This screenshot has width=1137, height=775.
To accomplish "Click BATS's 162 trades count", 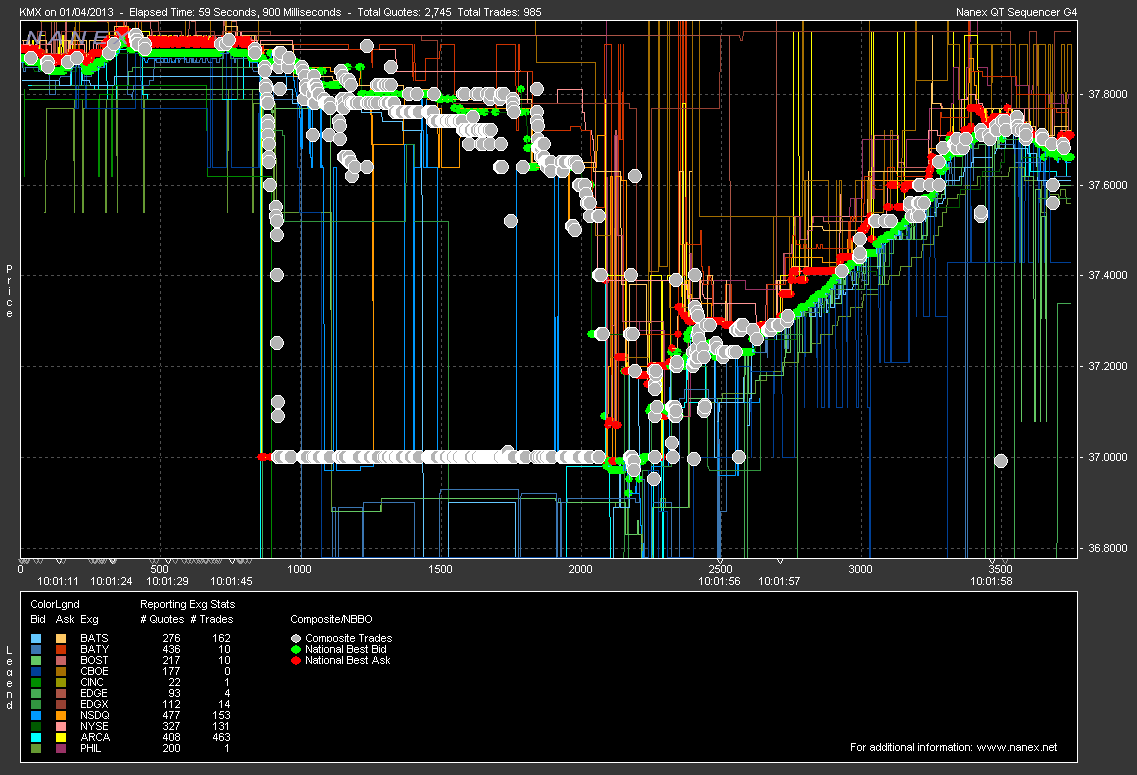I will coord(221,639).
